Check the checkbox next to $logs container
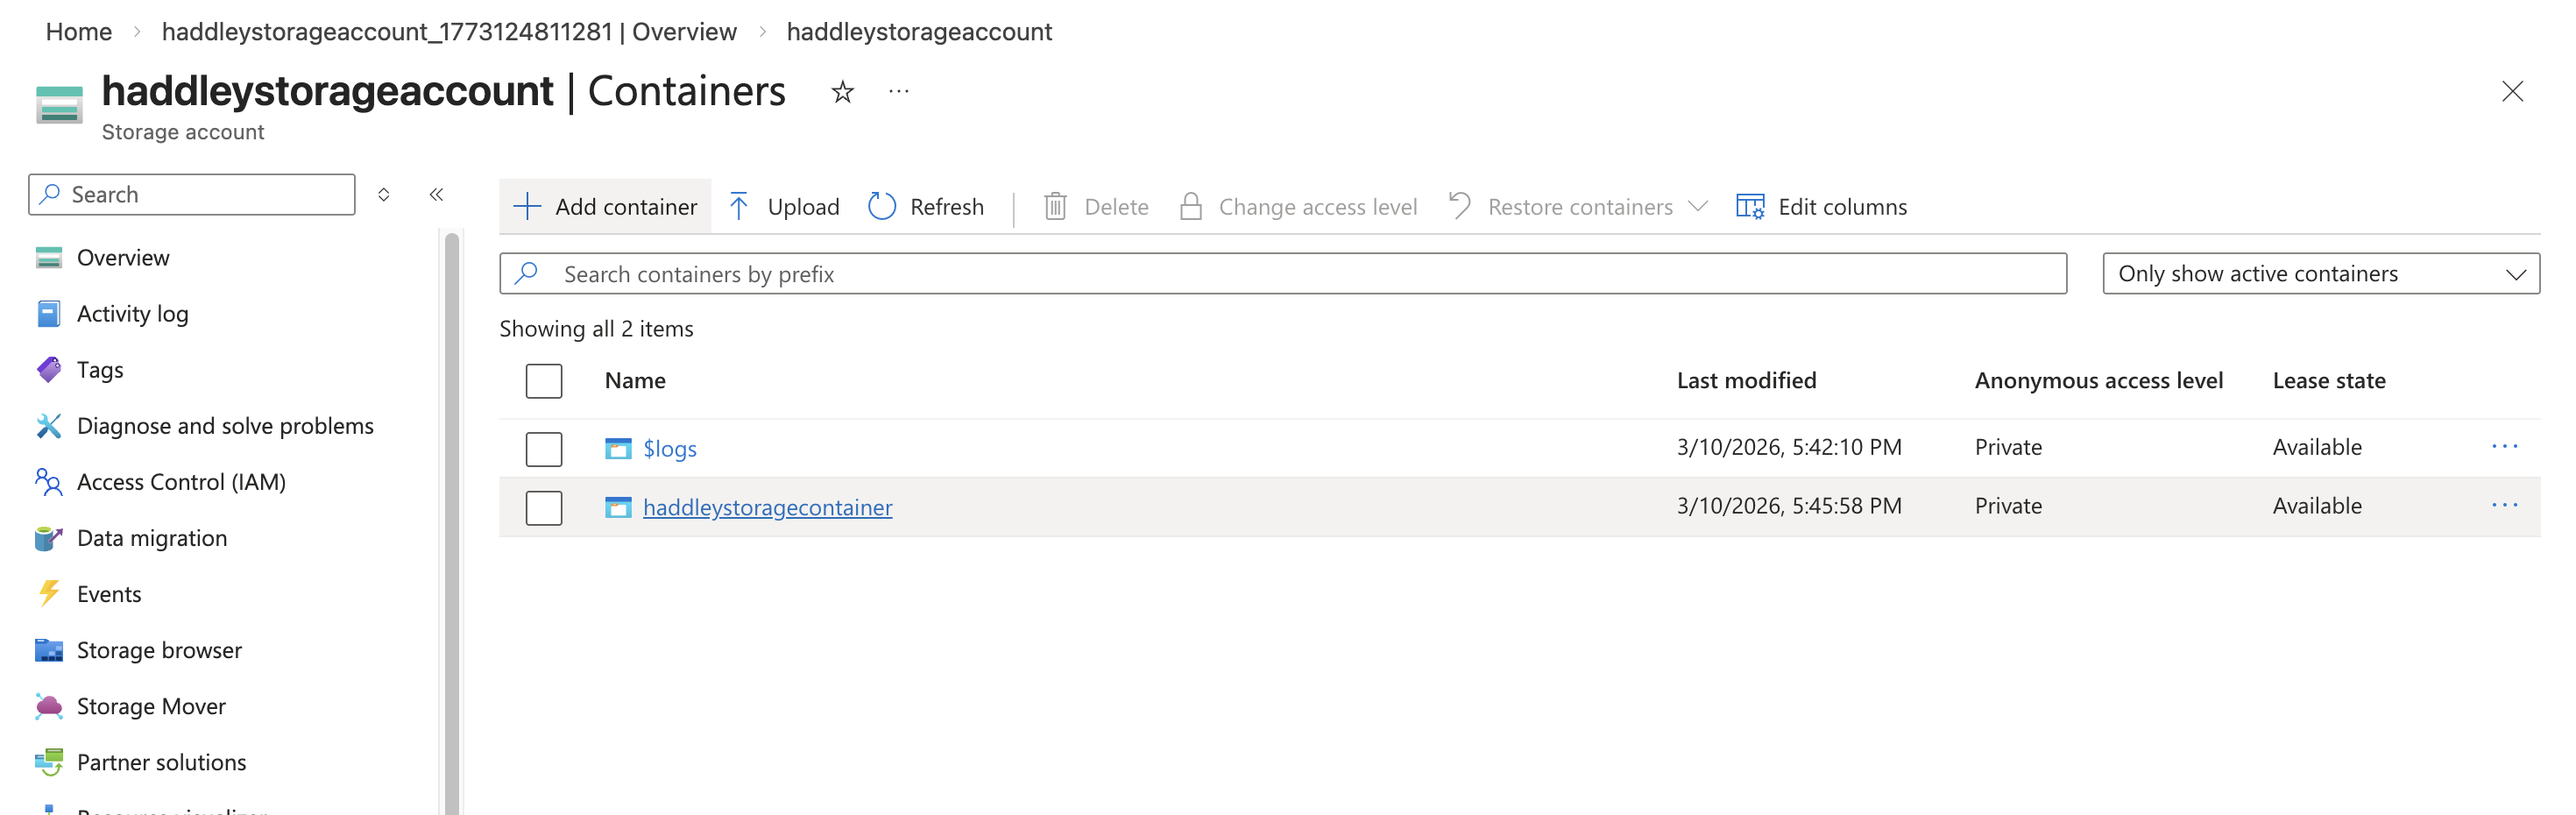Viewport: 2576px width, 815px height. 543,449
